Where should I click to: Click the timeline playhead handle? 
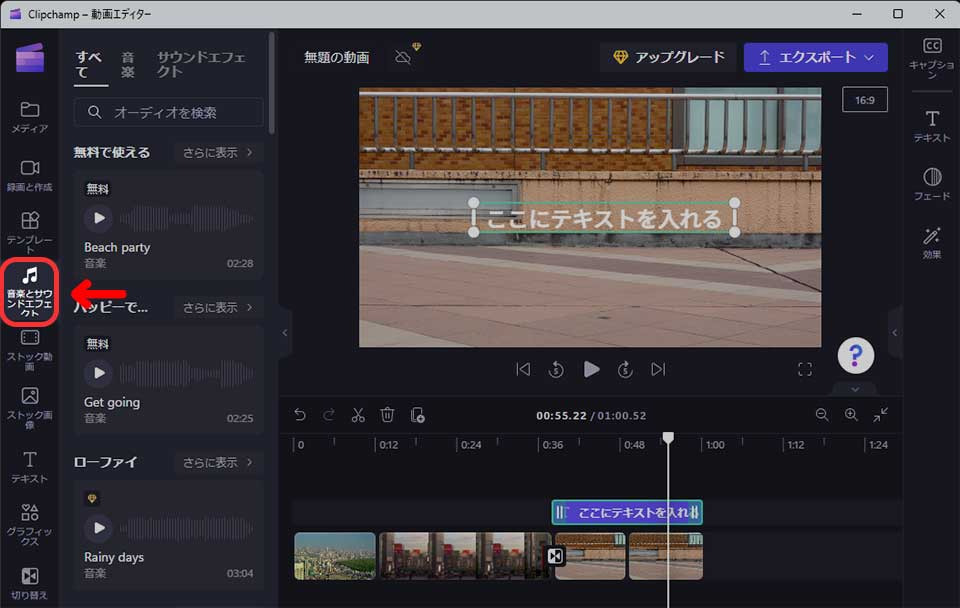coord(668,438)
